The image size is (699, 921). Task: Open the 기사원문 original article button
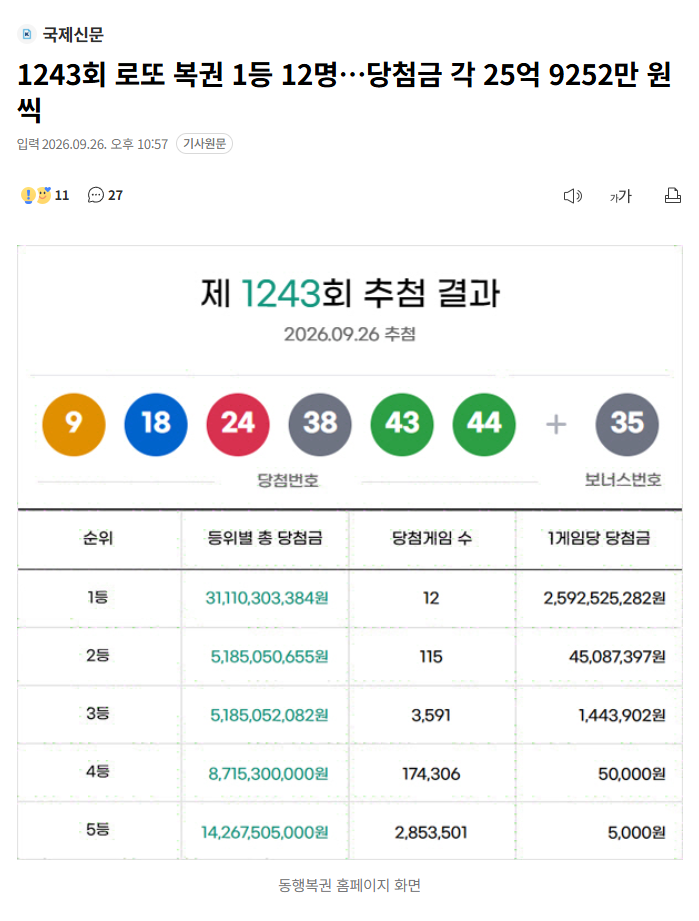(204, 144)
